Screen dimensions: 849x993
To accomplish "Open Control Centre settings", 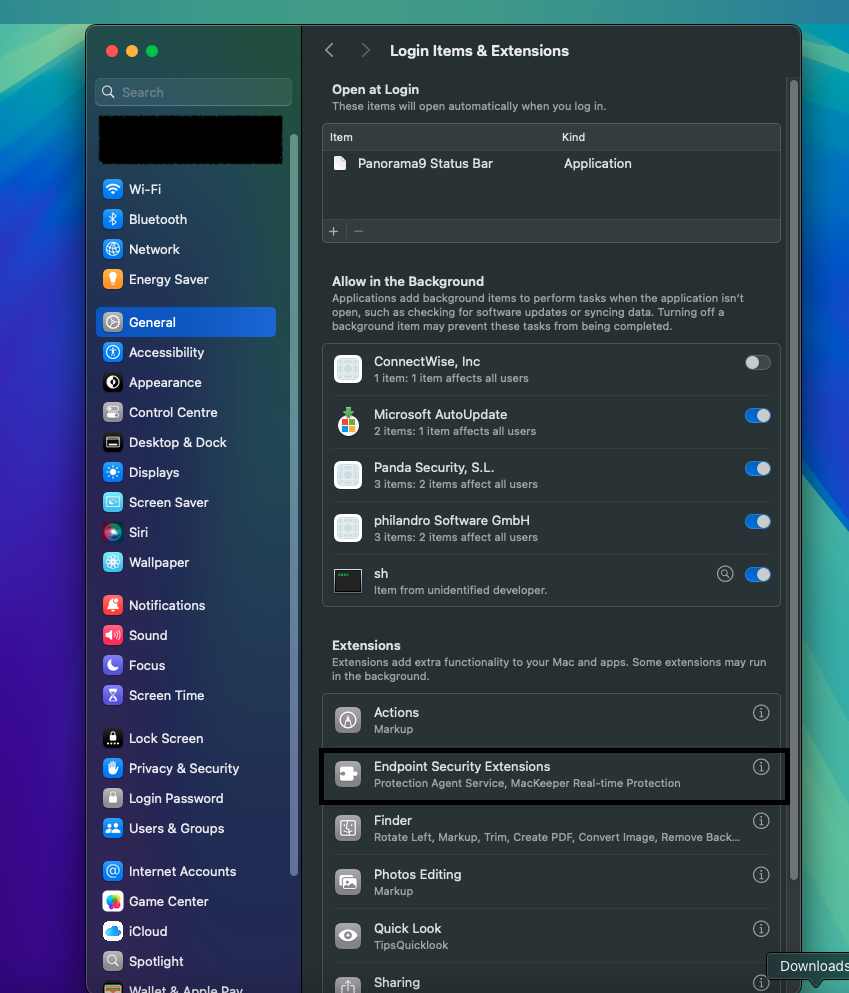I will tap(186, 412).
